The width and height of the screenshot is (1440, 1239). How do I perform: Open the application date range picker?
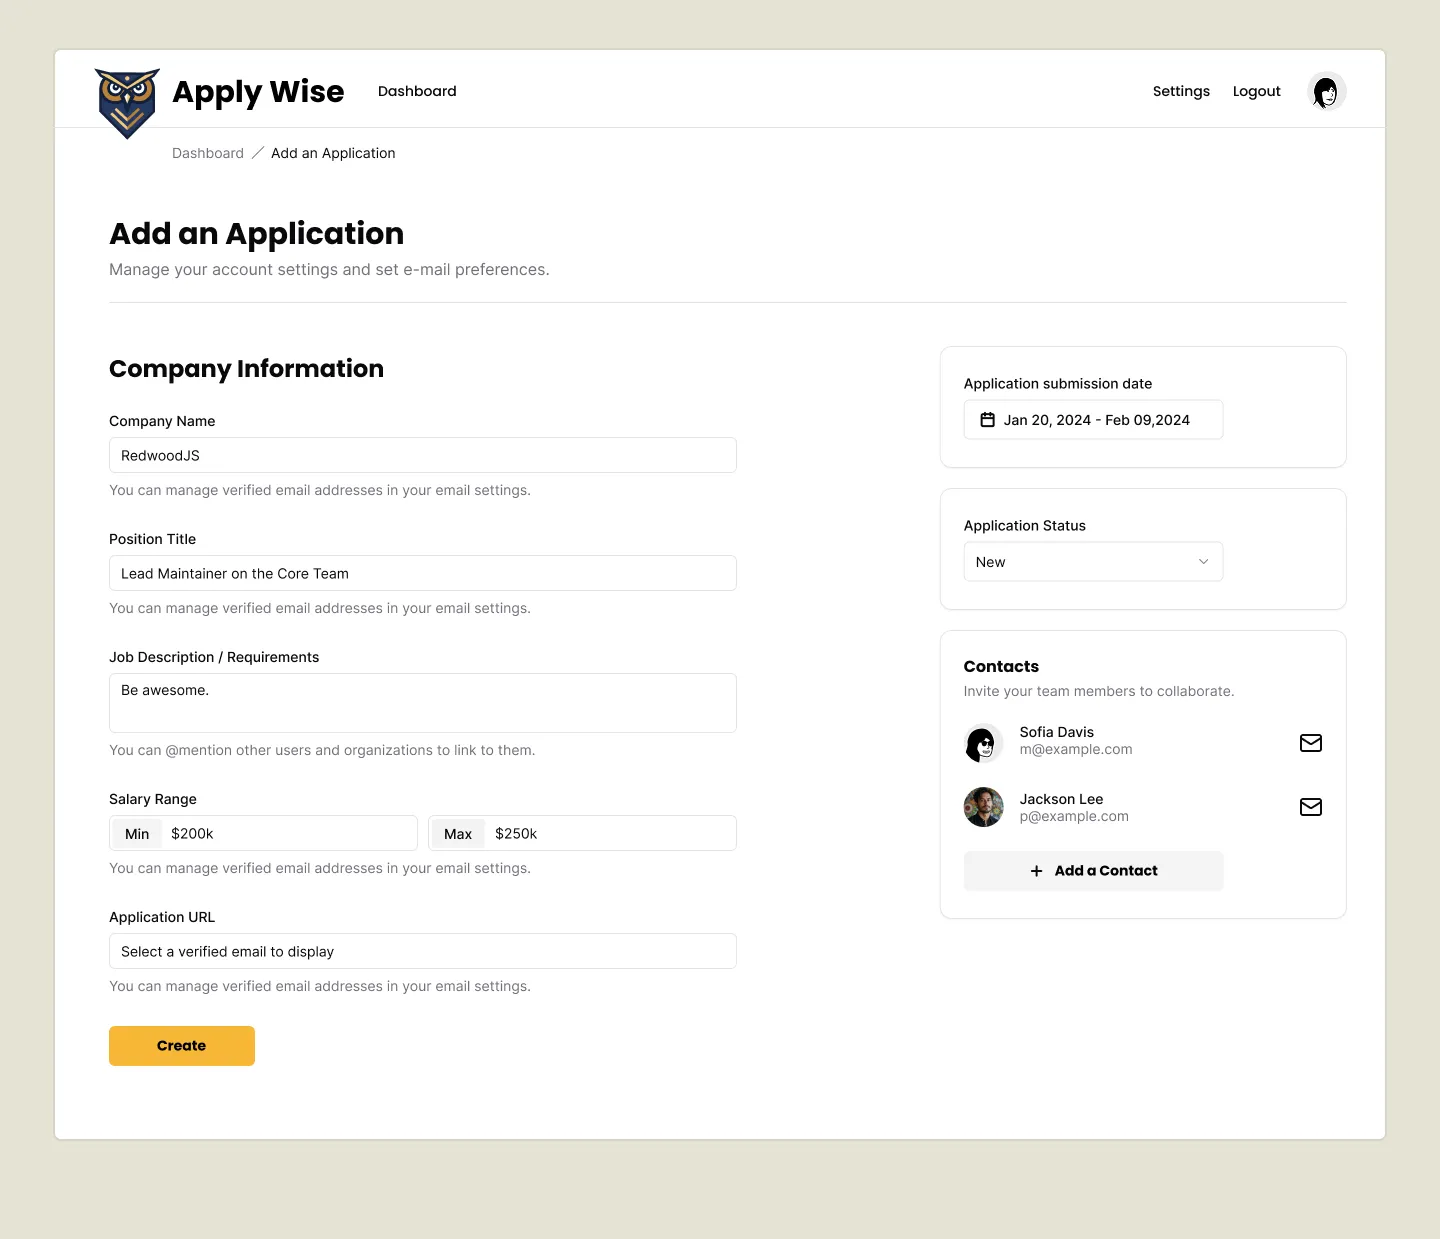pos(1092,419)
